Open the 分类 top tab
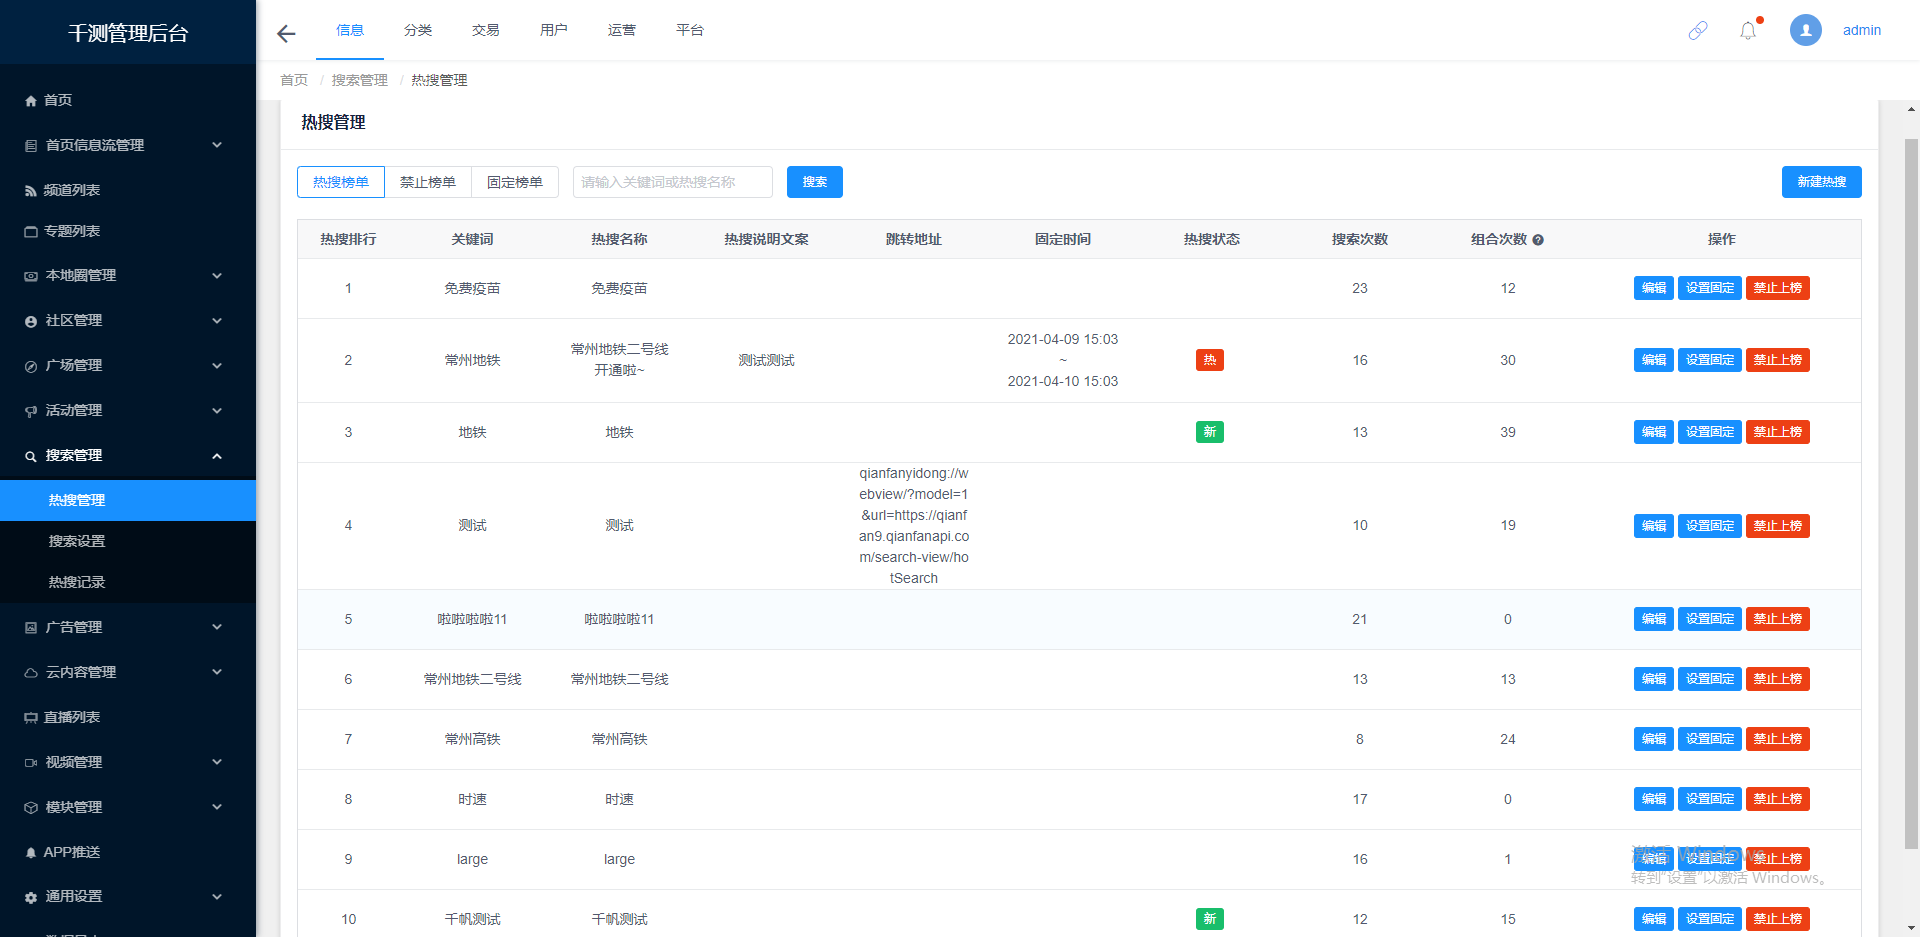This screenshot has height=937, width=1920. tap(418, 30)
